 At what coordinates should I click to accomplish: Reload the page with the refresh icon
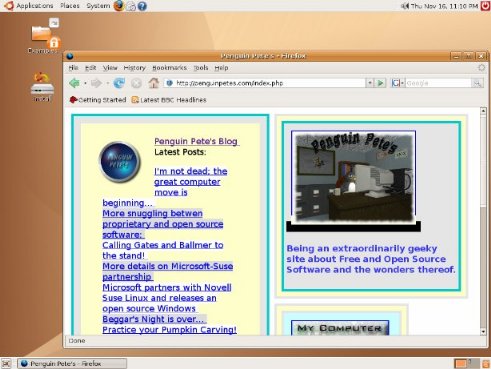point(119,83)
